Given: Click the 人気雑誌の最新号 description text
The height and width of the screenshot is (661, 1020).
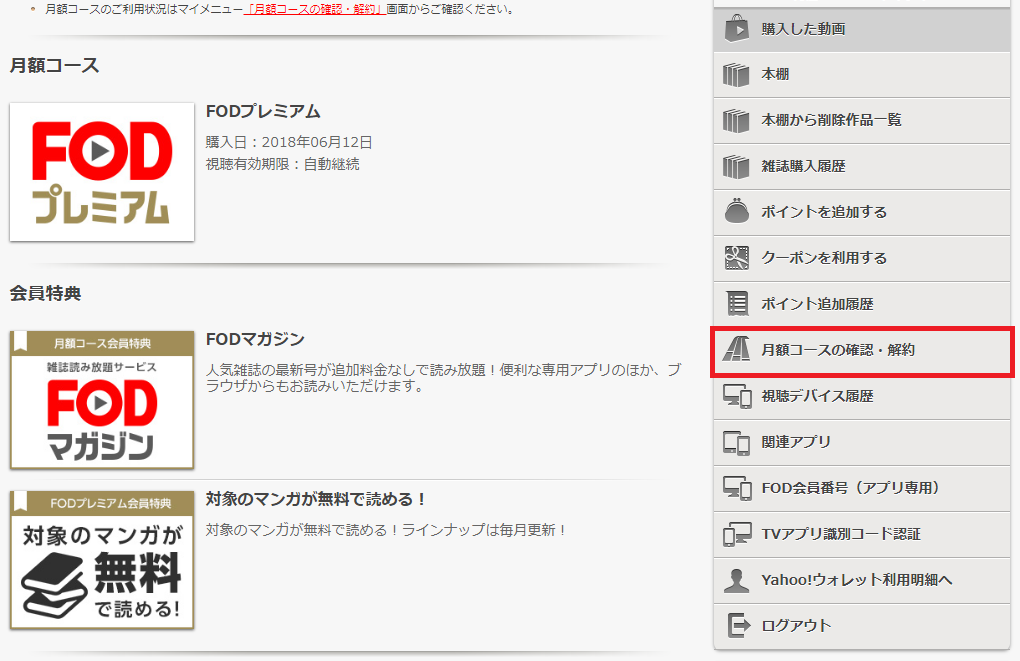Looking at the screenshot, I should [x=444, y=378].
